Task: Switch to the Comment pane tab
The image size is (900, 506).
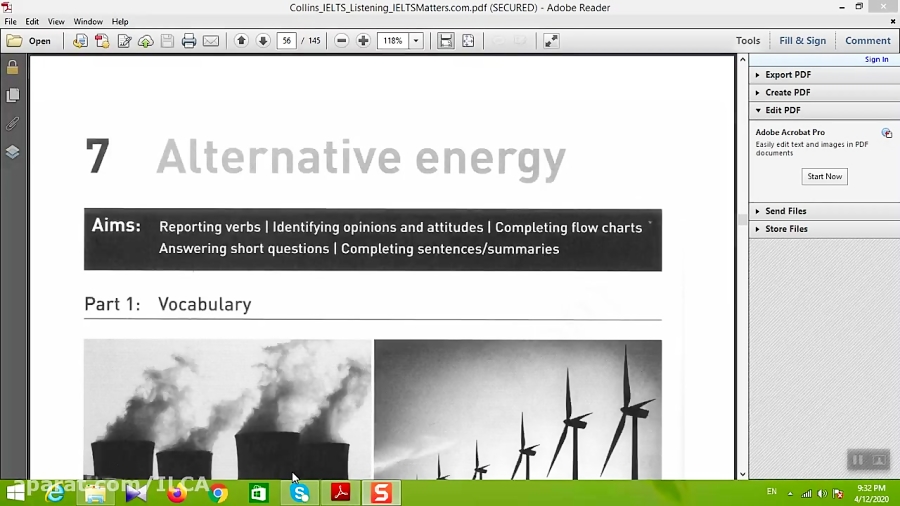Action: click(867, 41)
